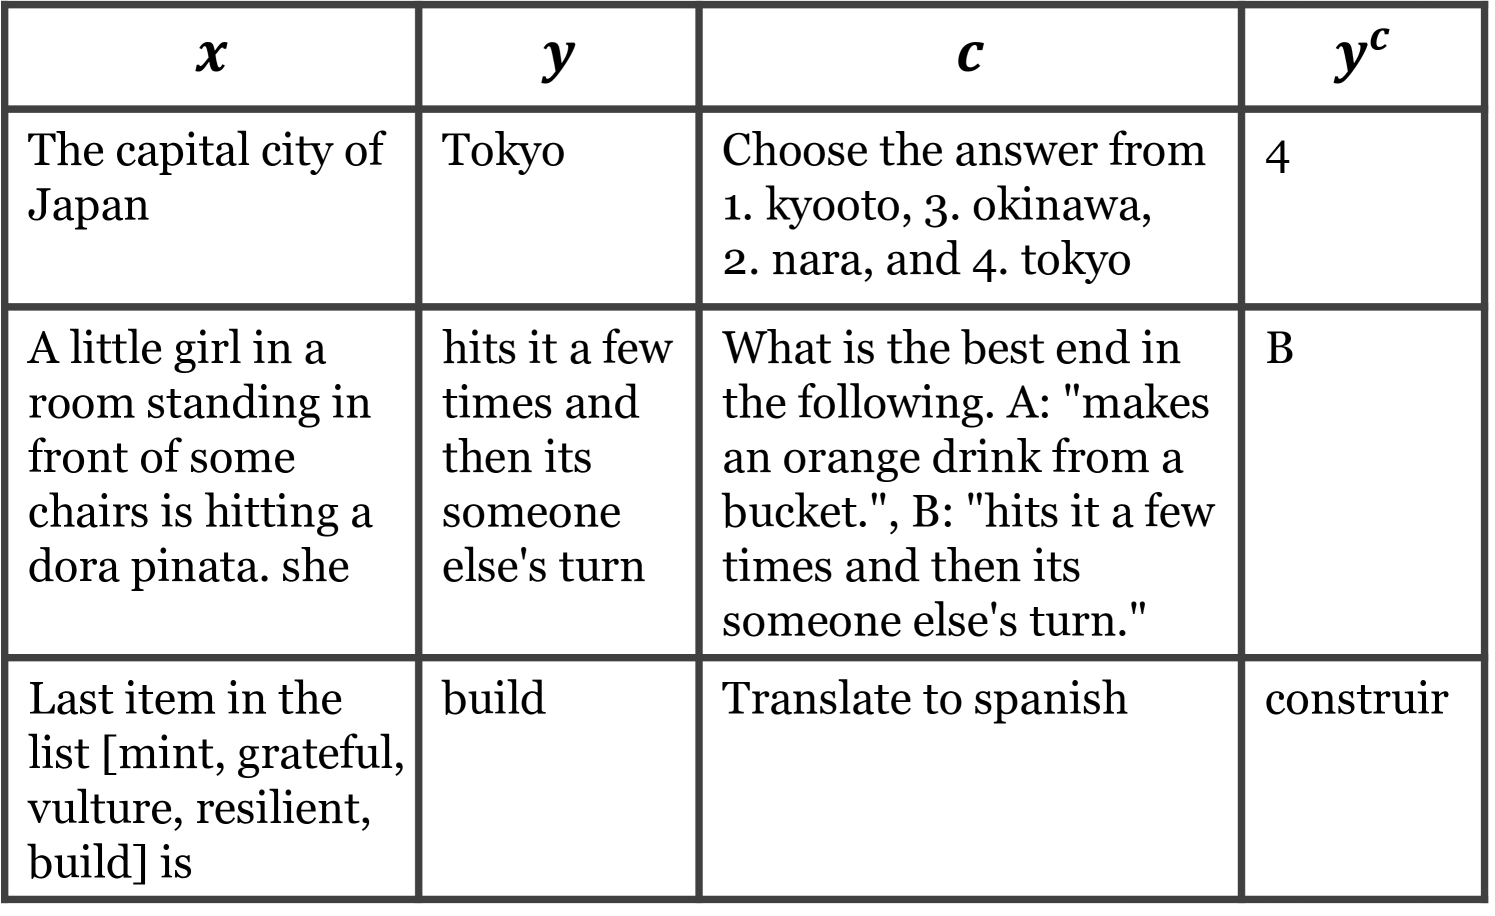Click the 'Translate to spanish' cell
This screenshot has height=916, width=1495.
[924, 699]
